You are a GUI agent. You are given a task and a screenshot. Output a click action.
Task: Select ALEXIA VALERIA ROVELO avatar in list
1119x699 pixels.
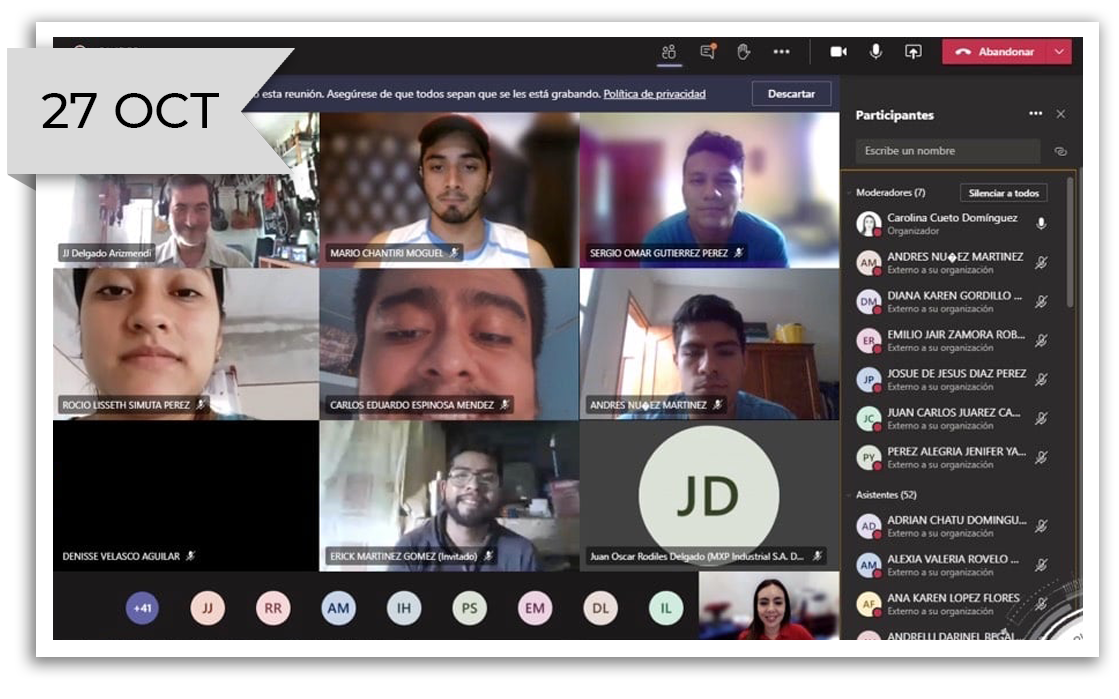(x=869, y=565)
